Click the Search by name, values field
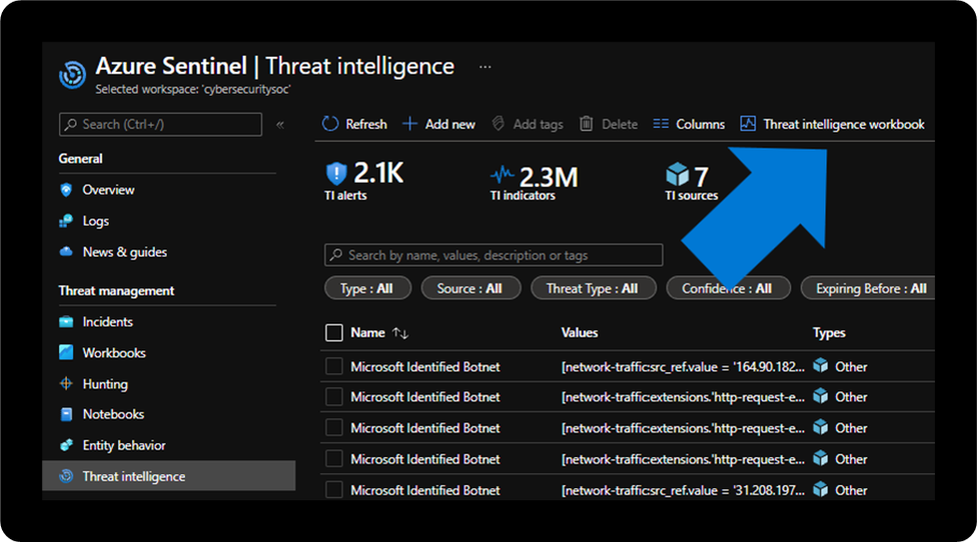The height and width of the screenshot is (542, 977). [x=493, y=255]
